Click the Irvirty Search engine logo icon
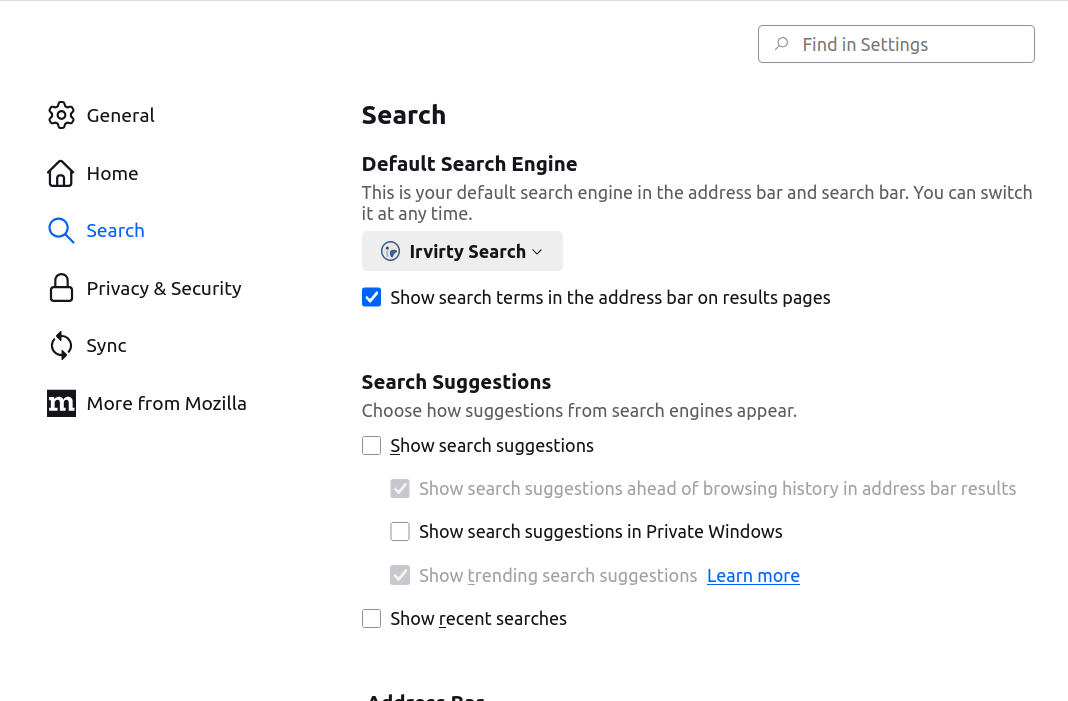1068x701 pixels. click(x=391, y=251)
